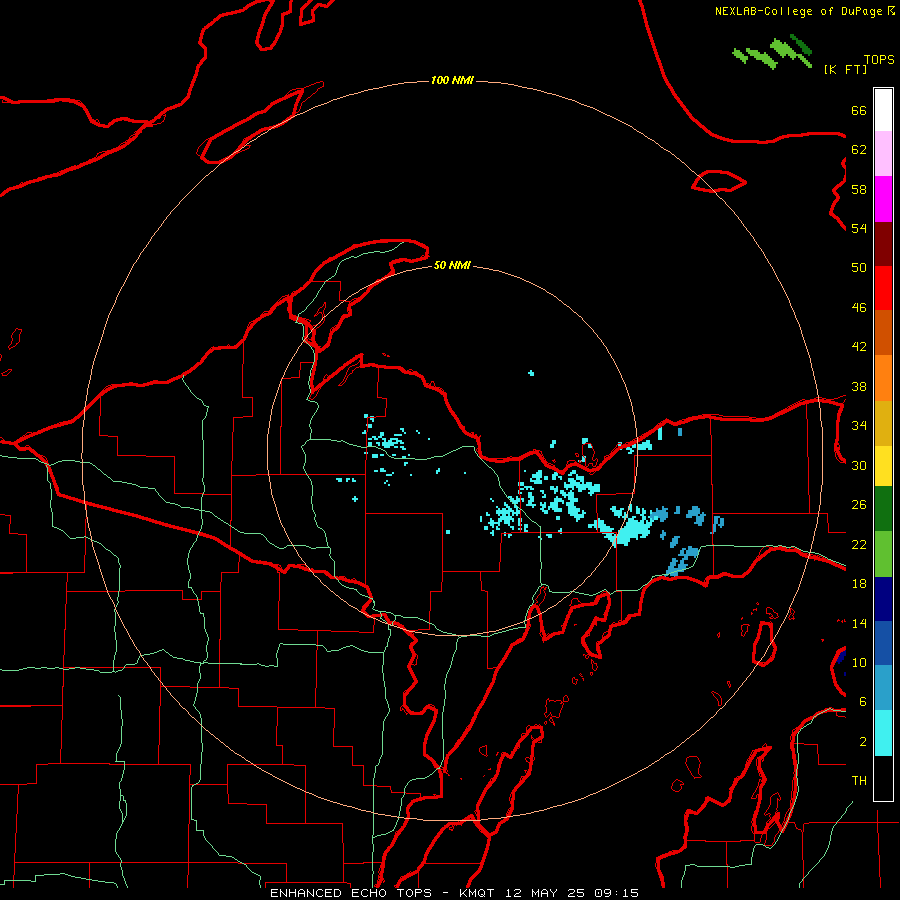Click the legend value "30"
The image size is (900, 900).
(859, 465)
